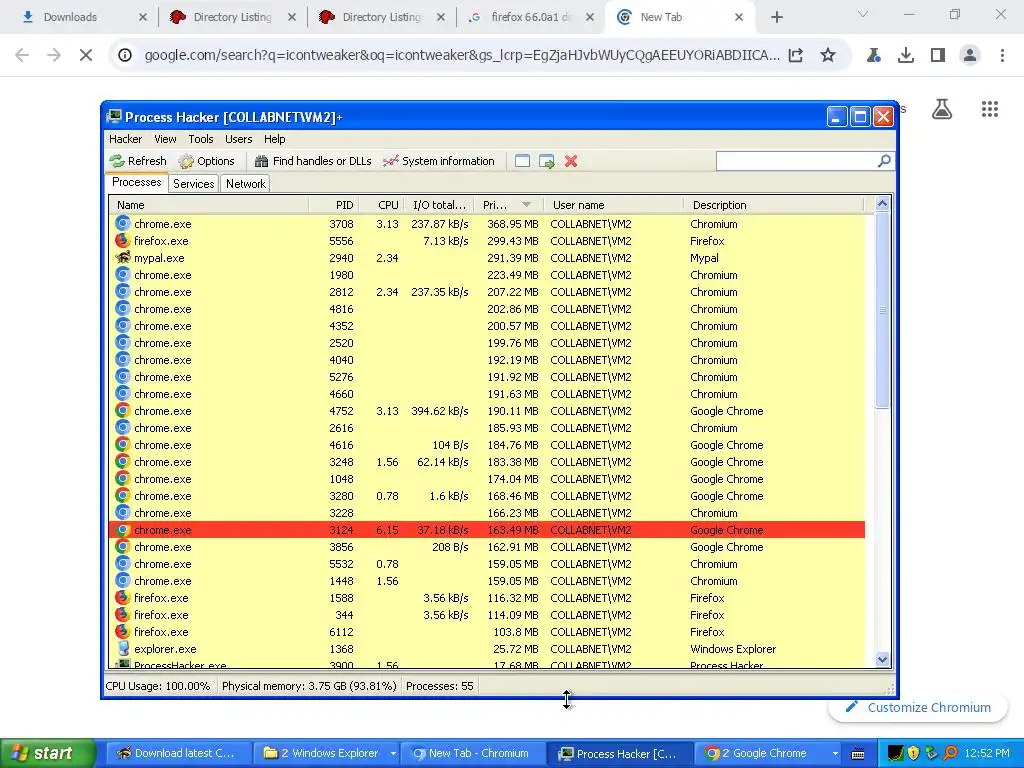Screen dimensions: 1024x768
Task: Open the Windows start menu
Action: click(x=46, y=753)
